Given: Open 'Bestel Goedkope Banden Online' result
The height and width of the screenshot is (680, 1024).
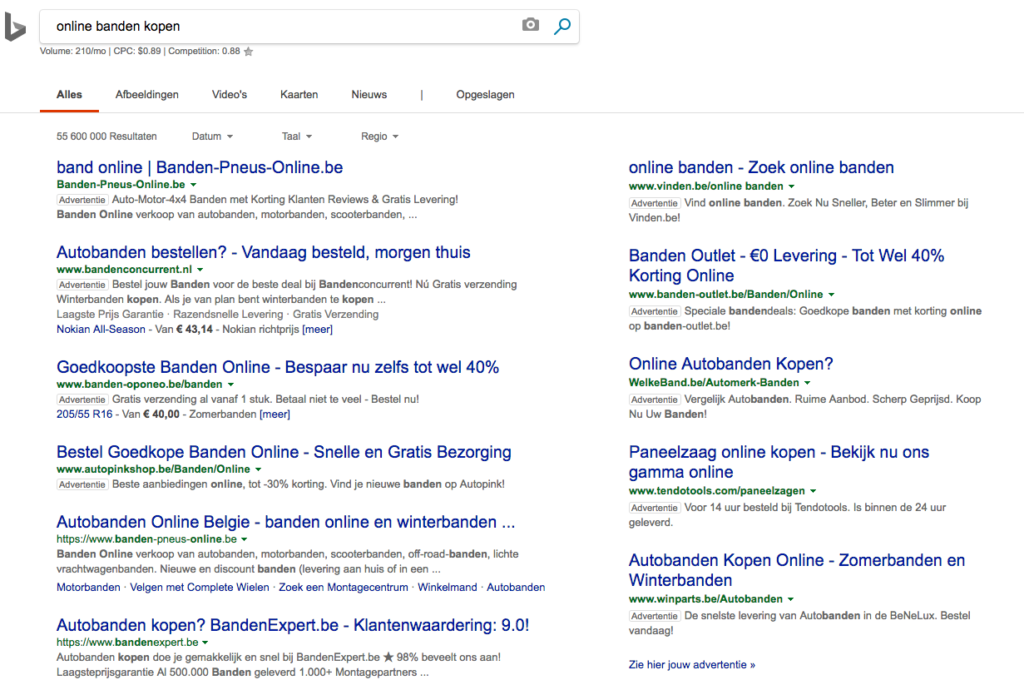Looking at the screenshot, I should tap(284, 452).
